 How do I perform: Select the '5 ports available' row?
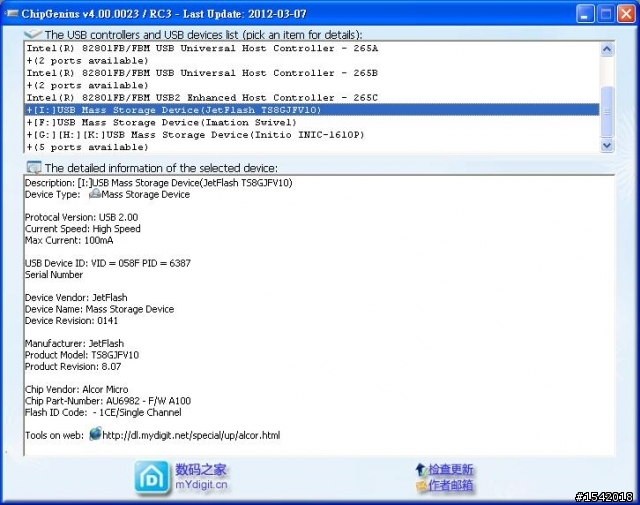coord(312,147)
